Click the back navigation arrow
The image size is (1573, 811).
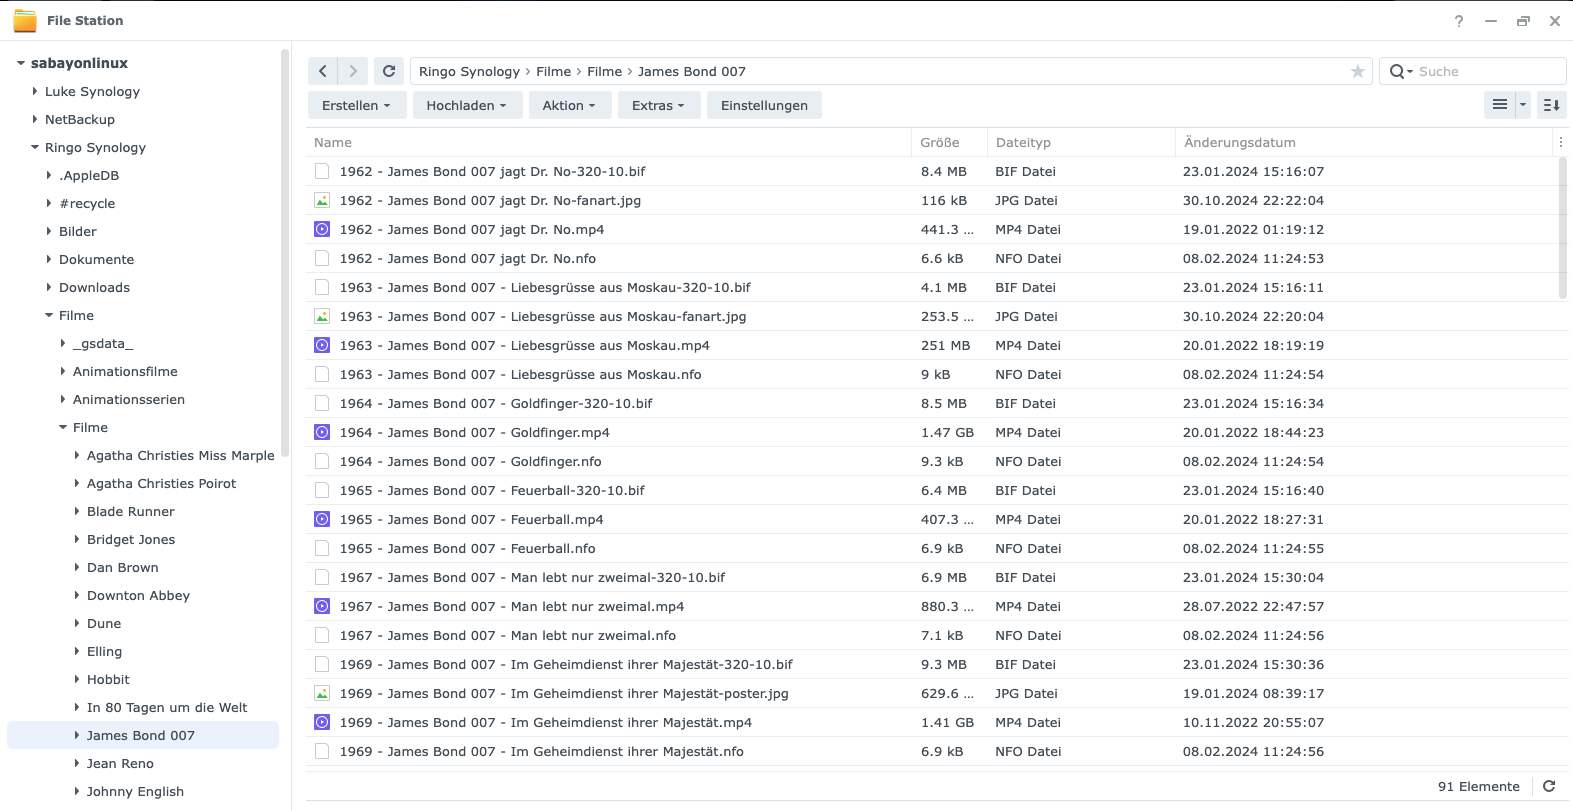click(322, 71)
